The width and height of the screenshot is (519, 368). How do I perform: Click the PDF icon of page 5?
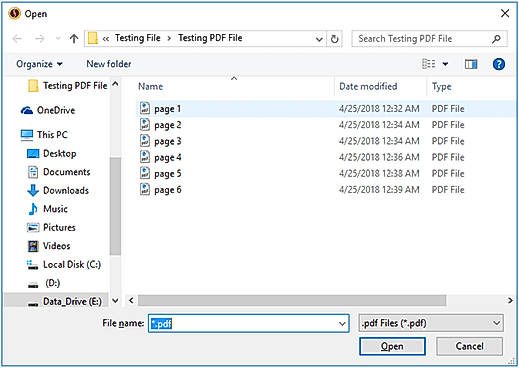(x=145, y=173)
